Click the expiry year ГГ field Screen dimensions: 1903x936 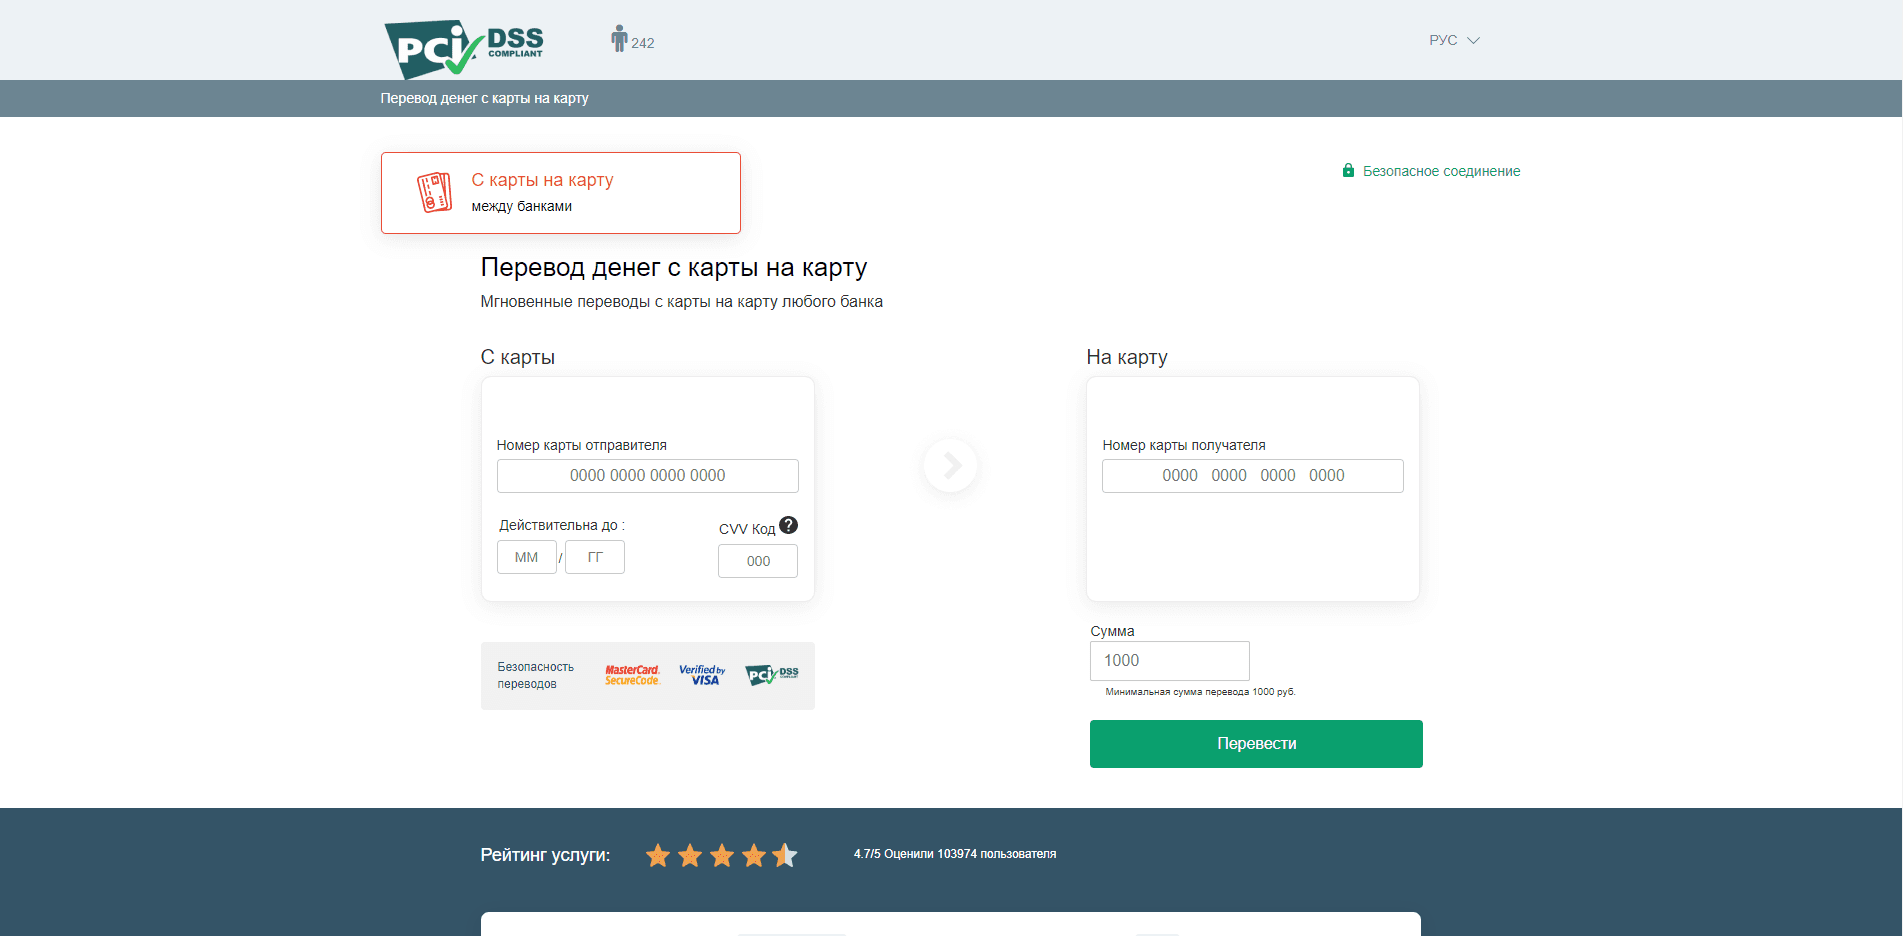pos(595,557)
